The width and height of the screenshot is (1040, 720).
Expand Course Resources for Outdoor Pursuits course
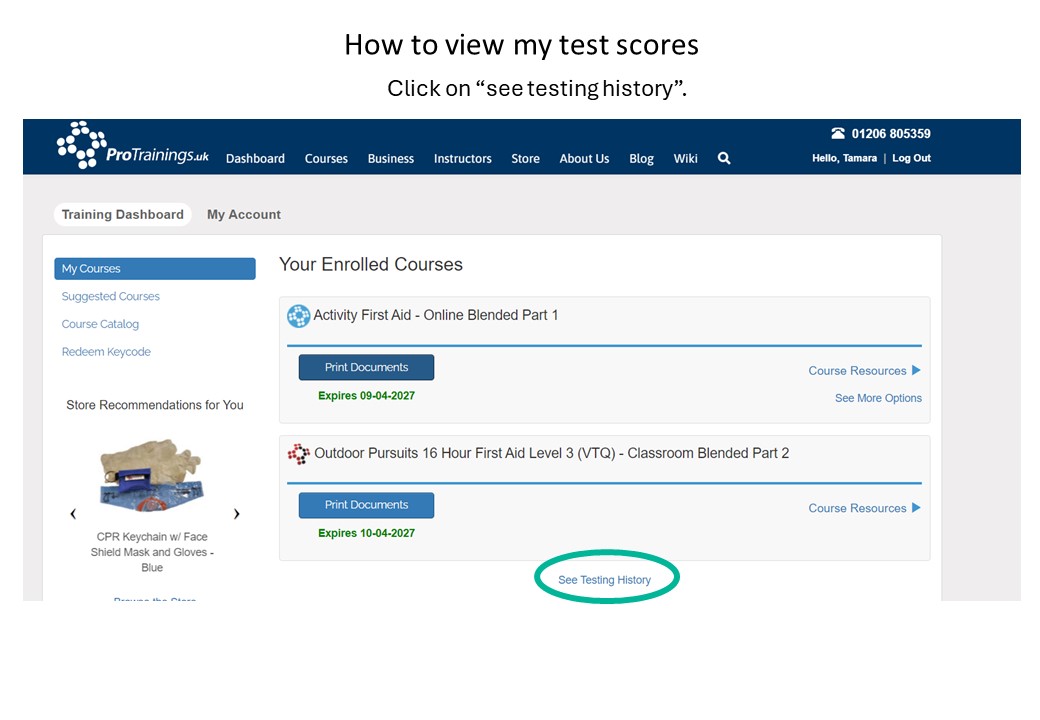864,508
